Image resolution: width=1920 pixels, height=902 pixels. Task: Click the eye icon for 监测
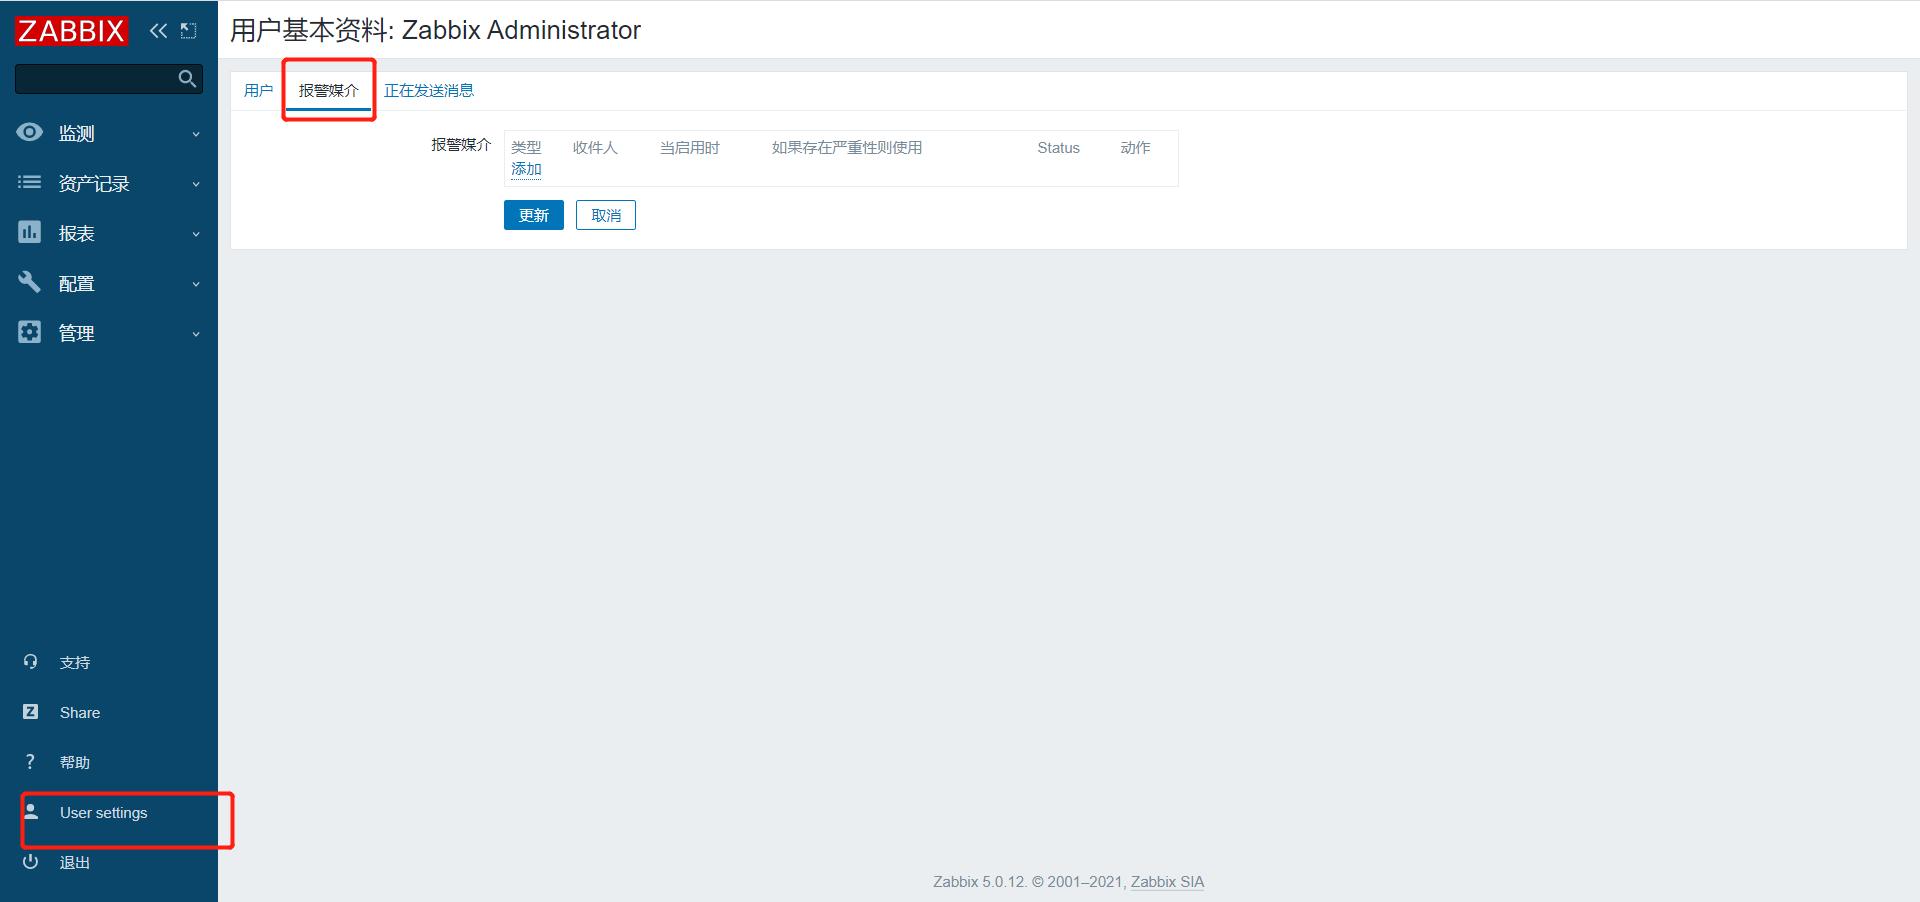point(30,132)
